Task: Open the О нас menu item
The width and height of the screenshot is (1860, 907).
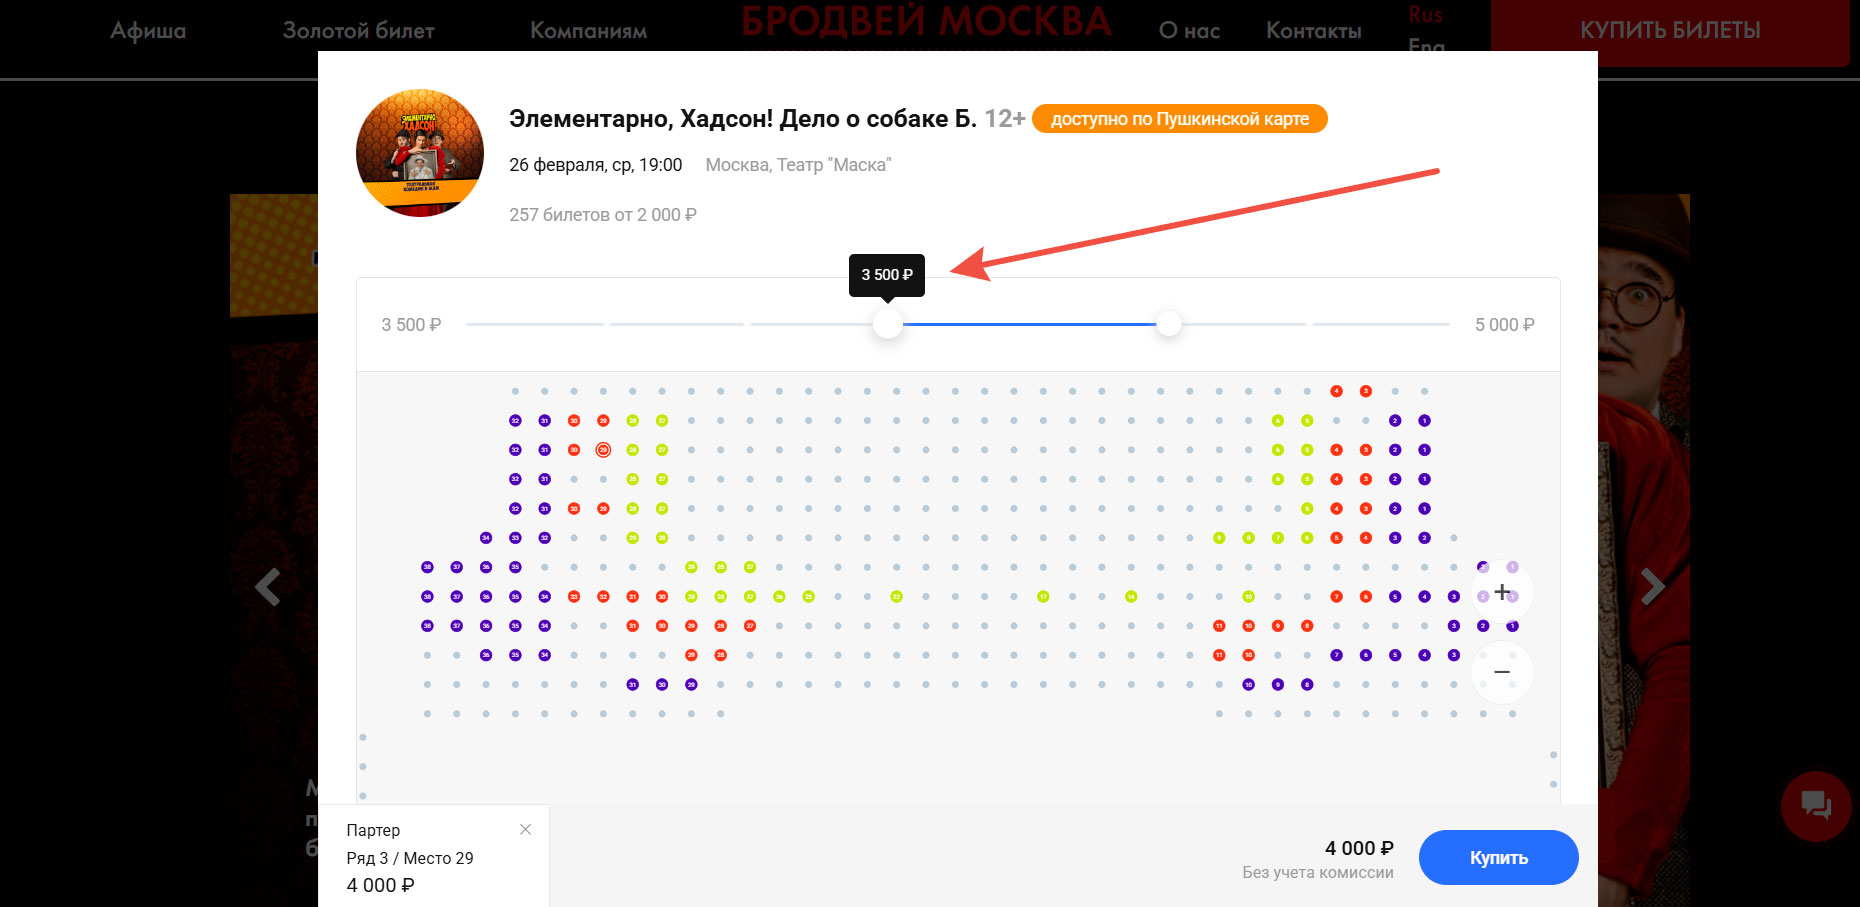Action: [x=1189, y=31]
